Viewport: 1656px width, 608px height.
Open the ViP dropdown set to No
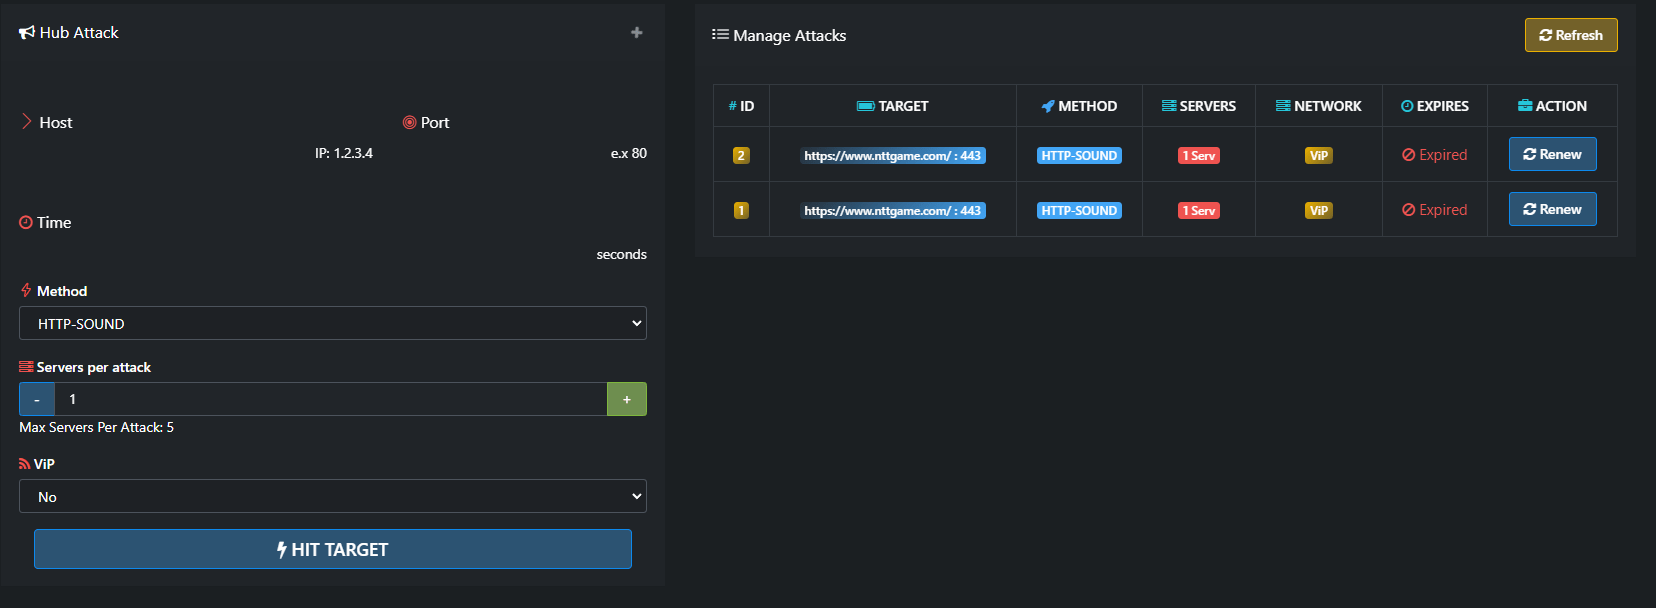tap(333, 496)
